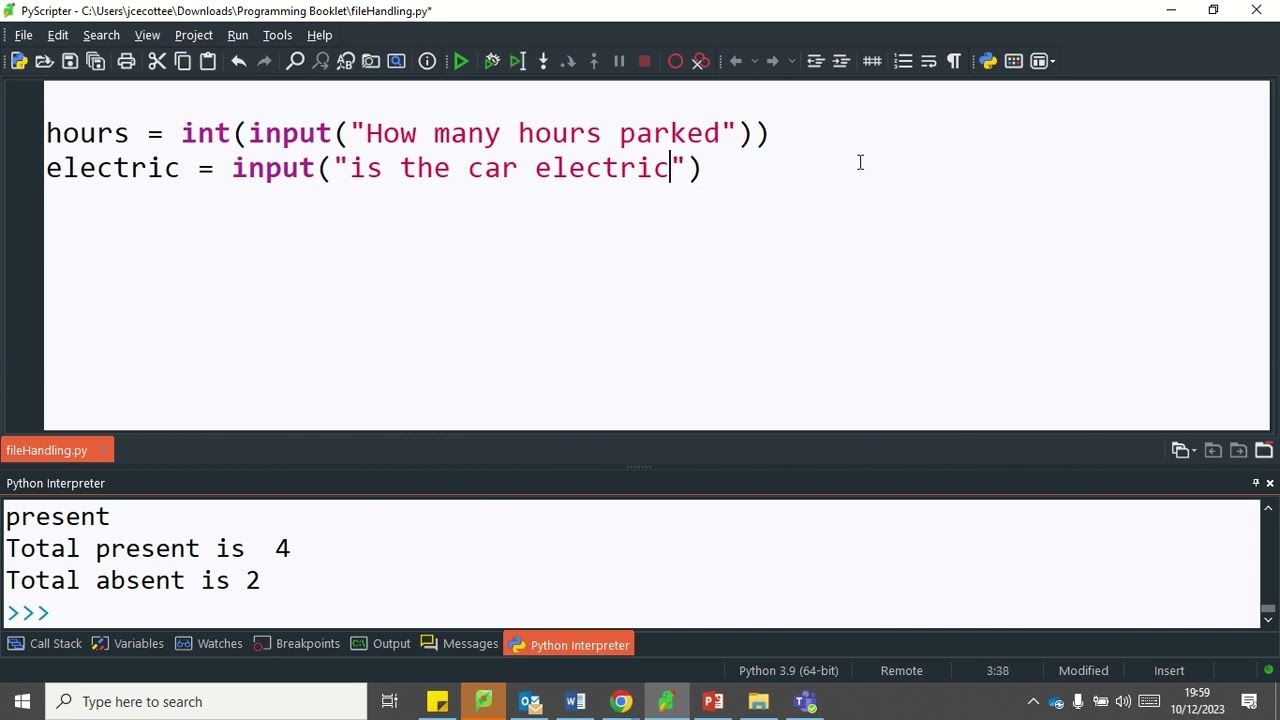The image size is (1280, 720).
Task: Run the script with green play button
Action: point(461,61)
